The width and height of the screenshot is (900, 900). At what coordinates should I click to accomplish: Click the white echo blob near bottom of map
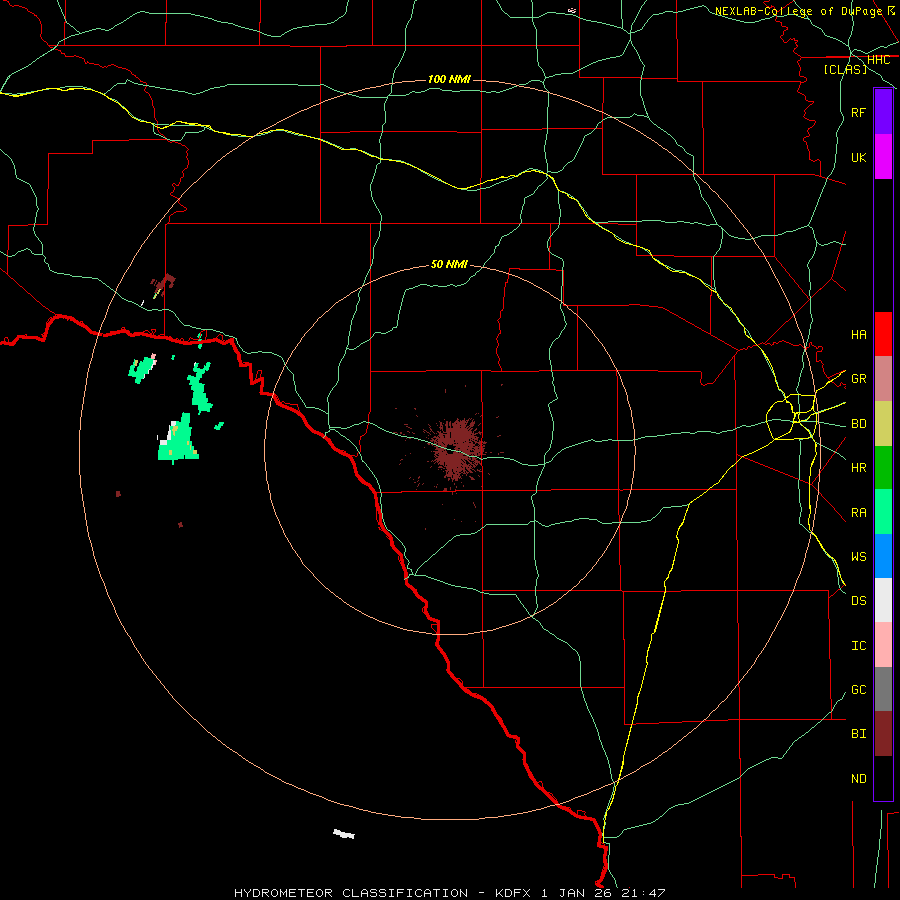pos(344,833)
